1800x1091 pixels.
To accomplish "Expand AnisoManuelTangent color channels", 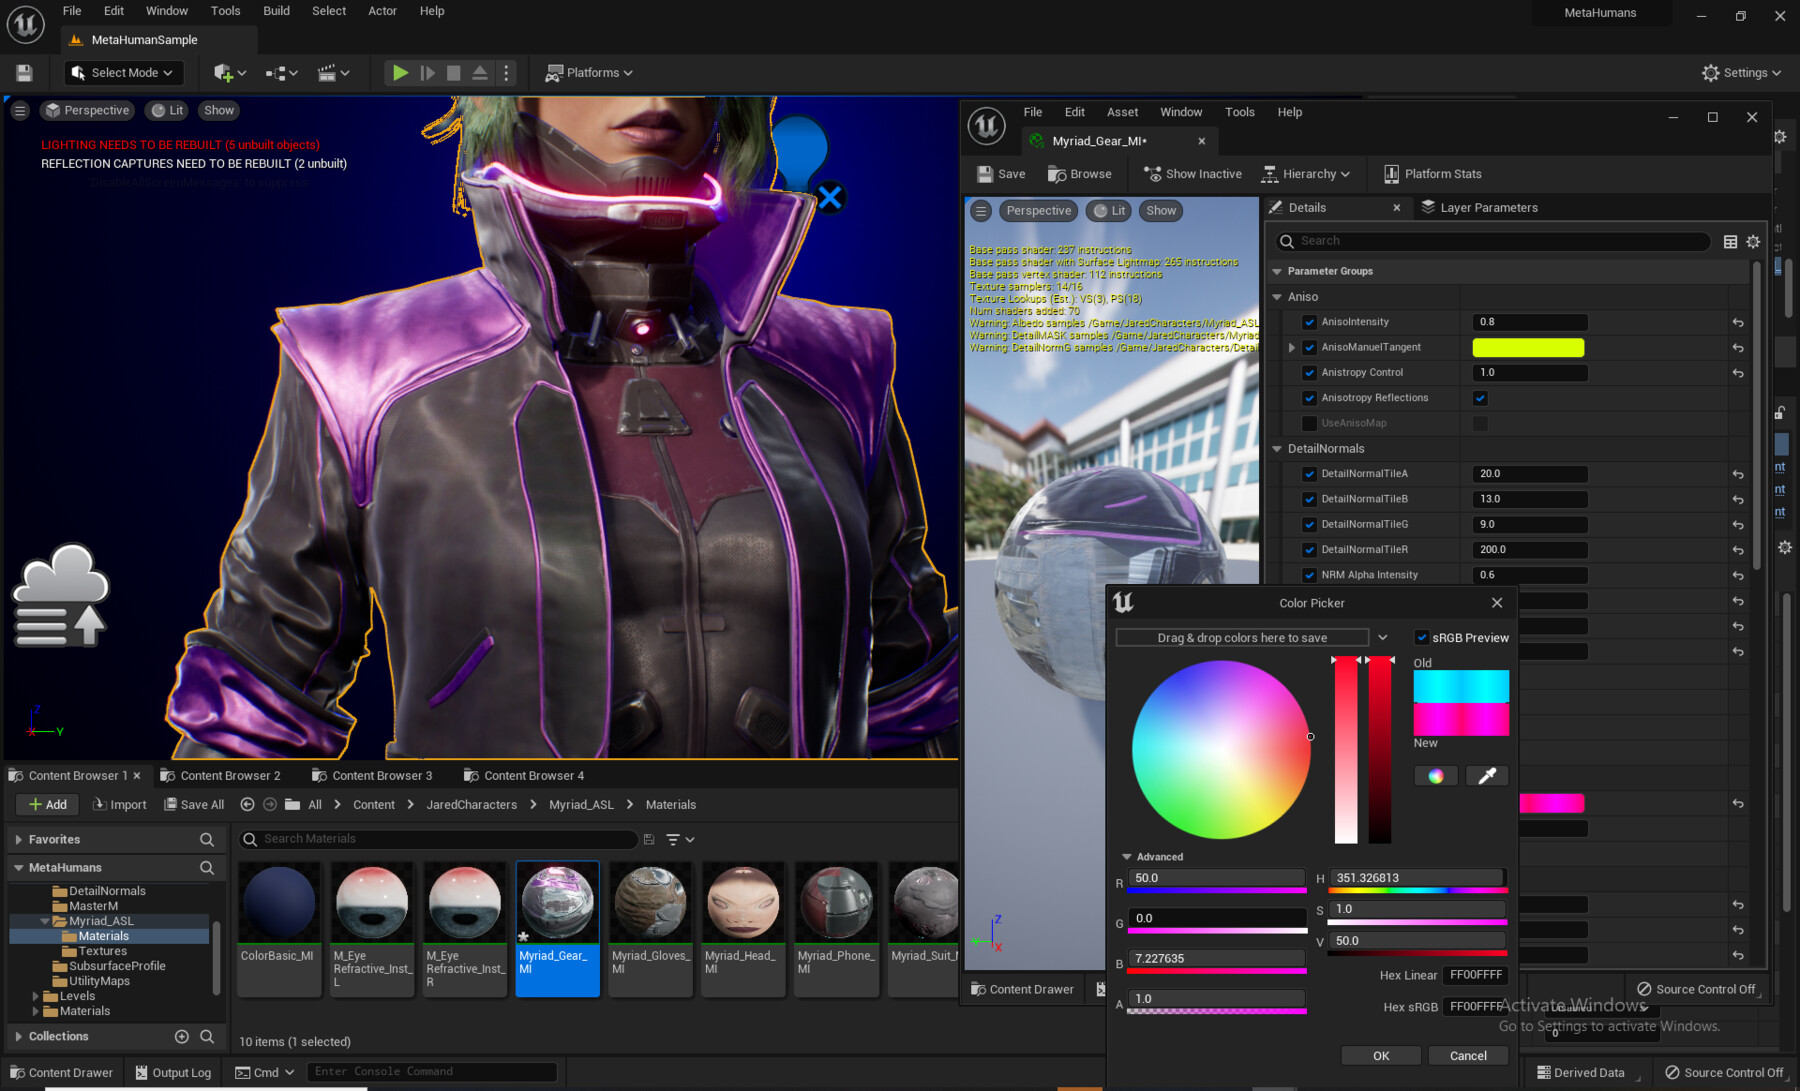I will pos(1291,348).
